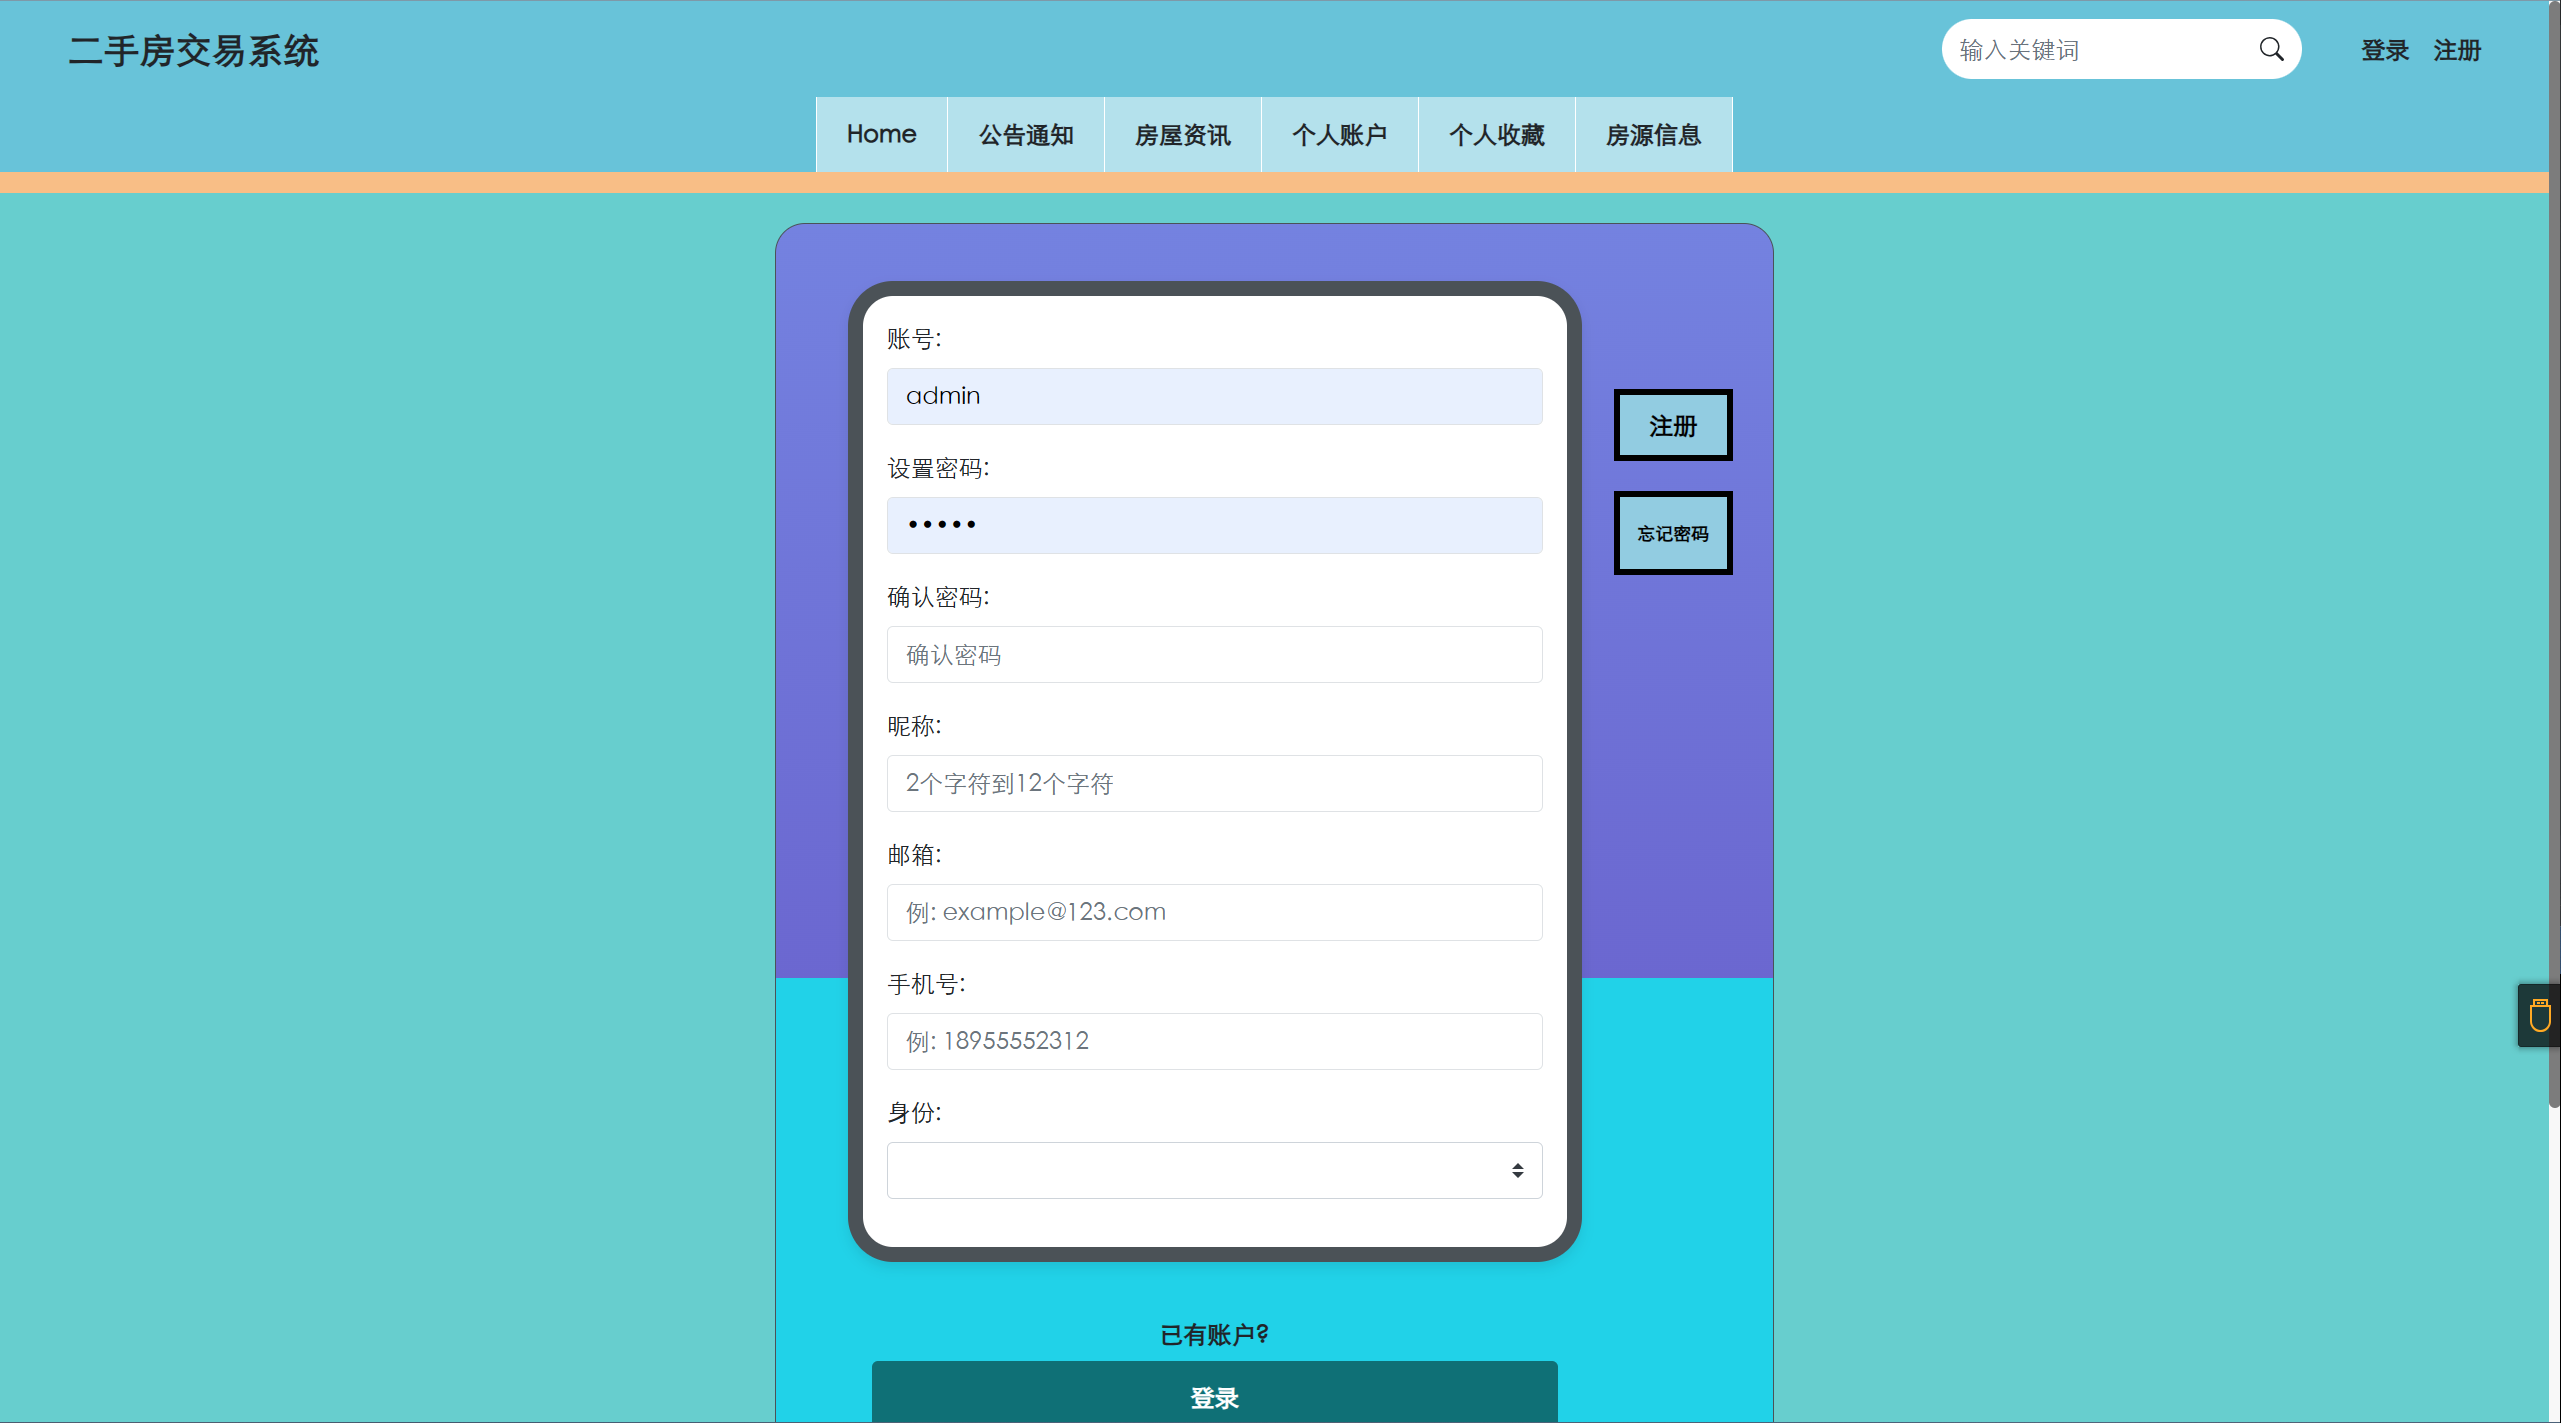Click the floating side widget icon
The image size is (2561, 1423).
(2539, 1015)
